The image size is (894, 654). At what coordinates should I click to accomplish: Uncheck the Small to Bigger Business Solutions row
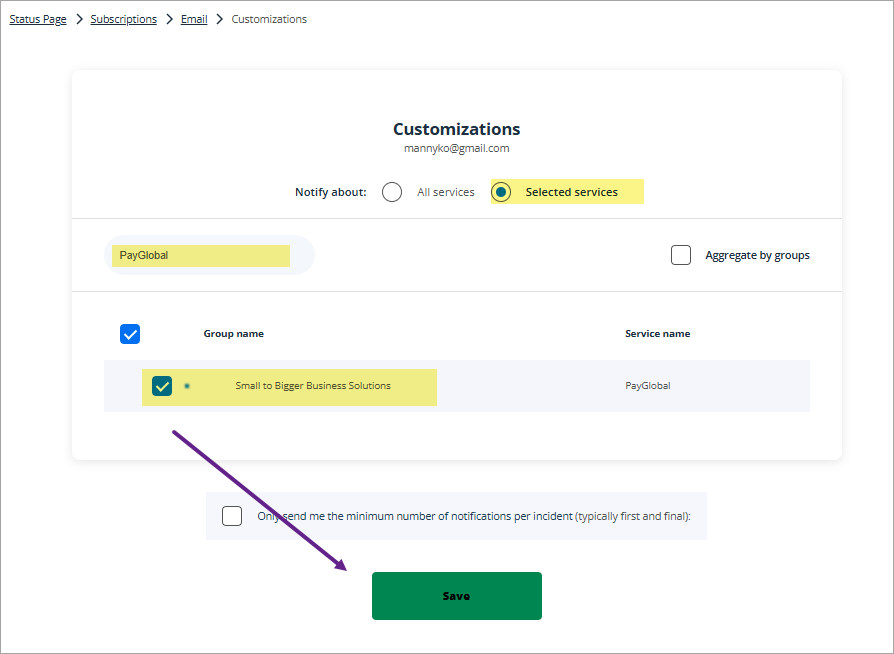point(162,386)
